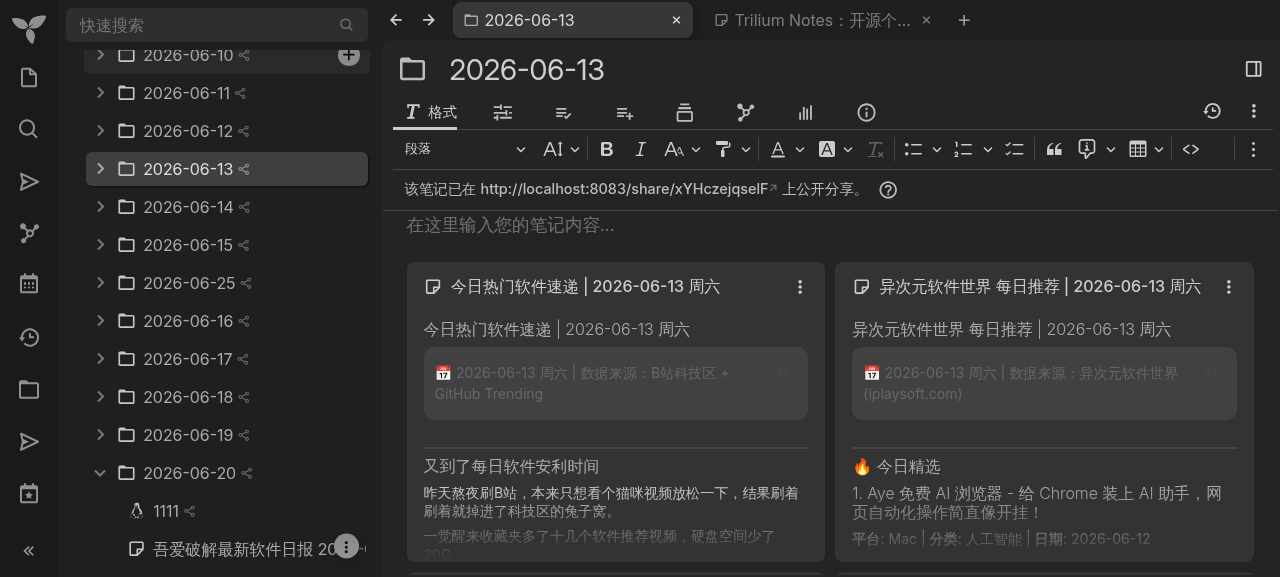Open the shared note localhost link
The image size is (1280, 577).
(x=628, y=189)
